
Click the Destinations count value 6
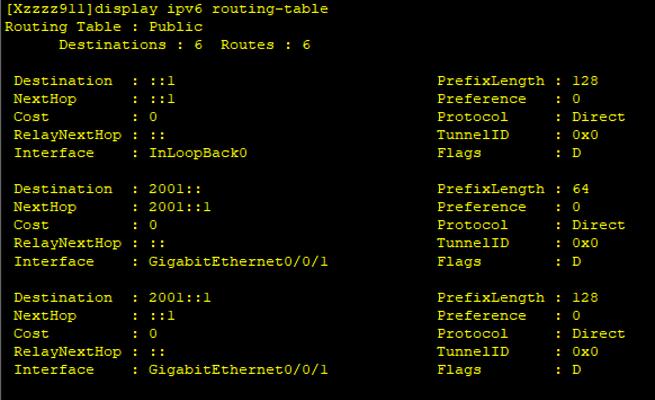198,45
